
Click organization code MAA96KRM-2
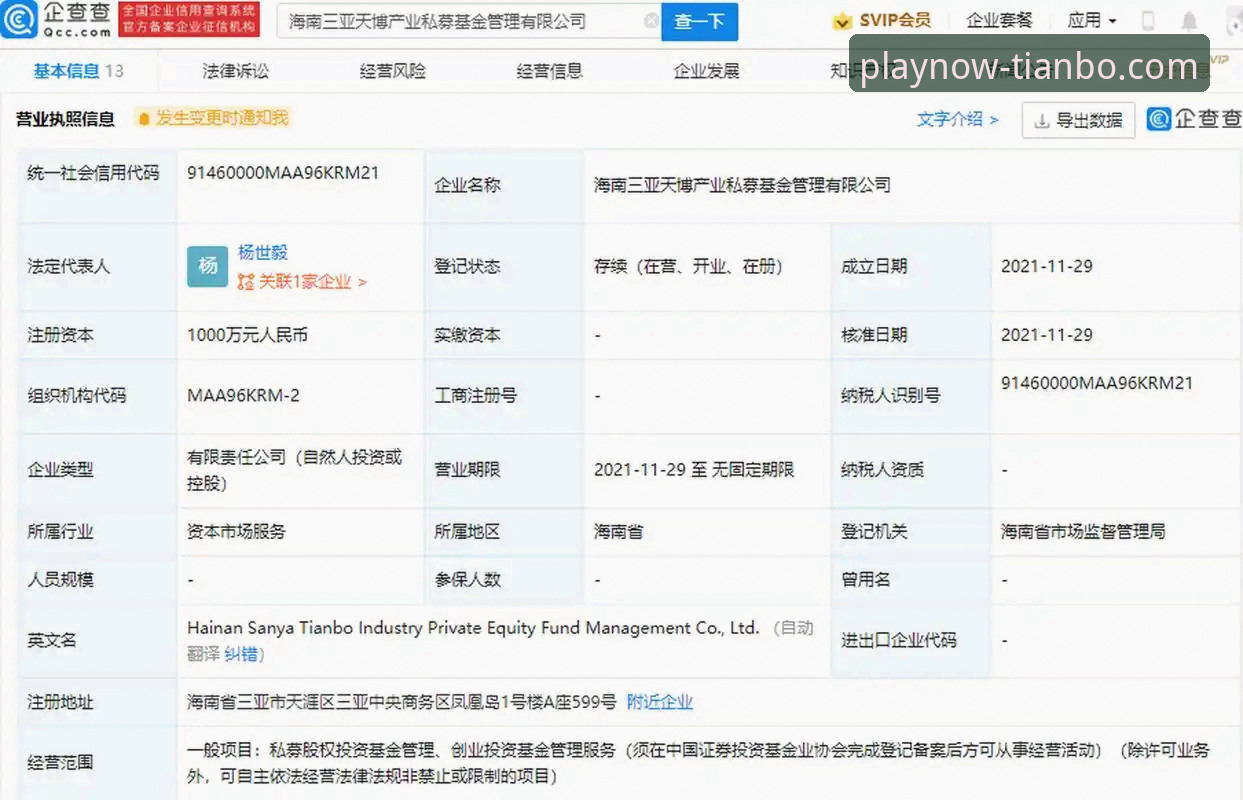point(243,395)
